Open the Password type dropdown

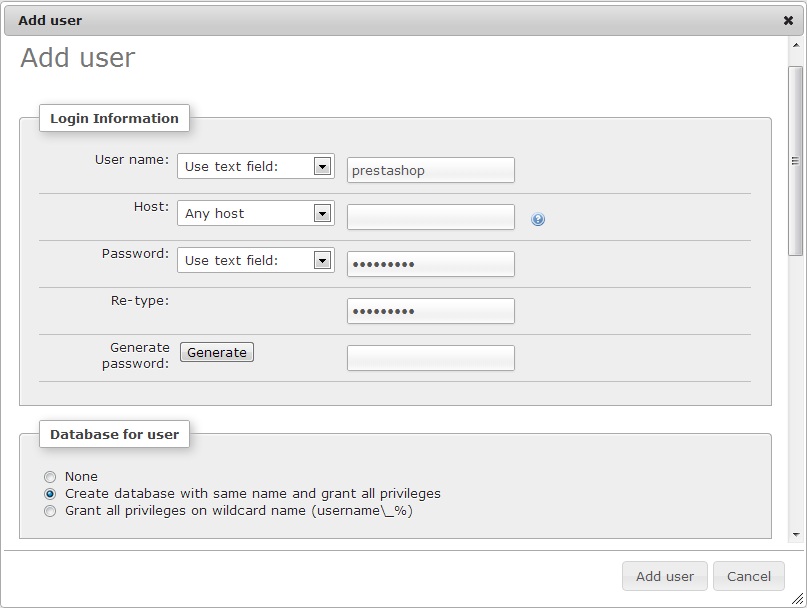pos(256,260)
